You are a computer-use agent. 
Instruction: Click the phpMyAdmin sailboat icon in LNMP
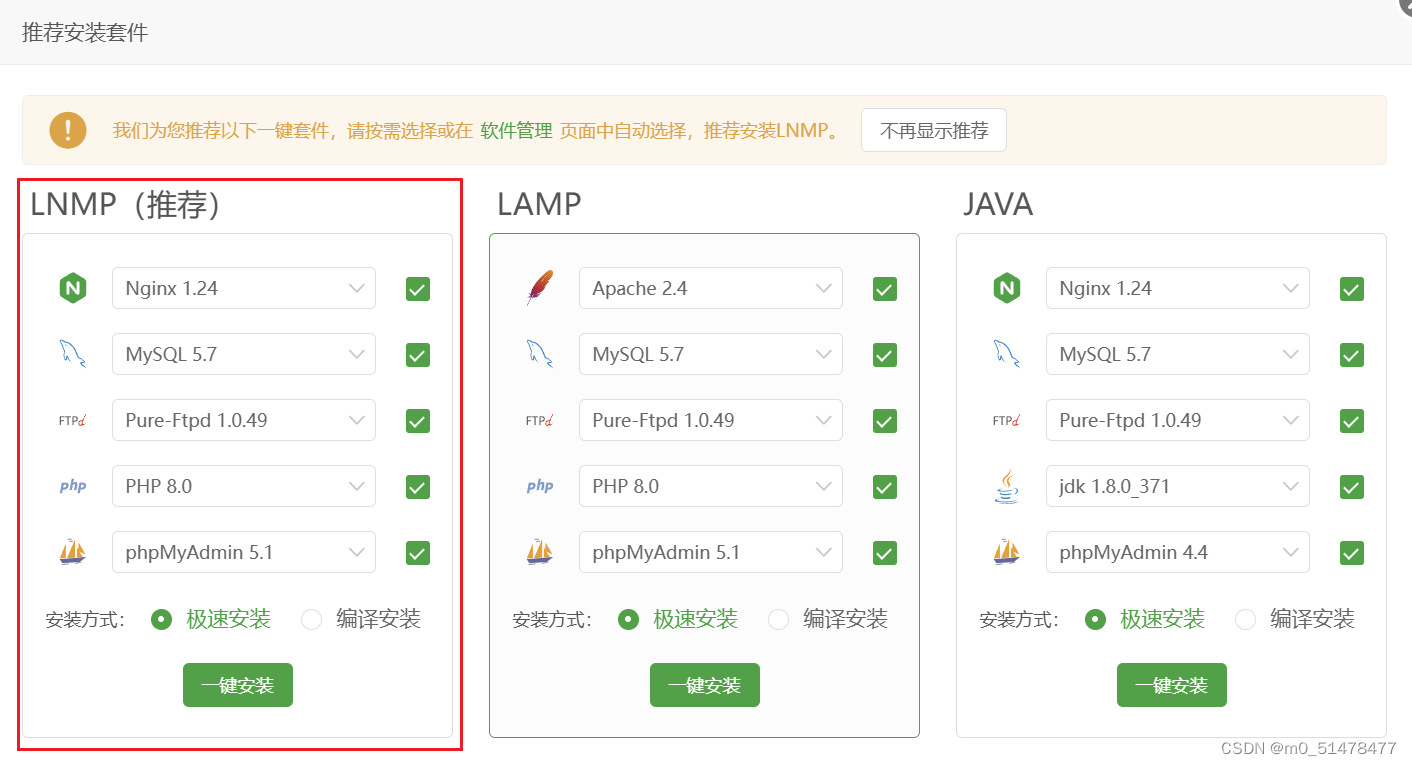pos(72,552)
